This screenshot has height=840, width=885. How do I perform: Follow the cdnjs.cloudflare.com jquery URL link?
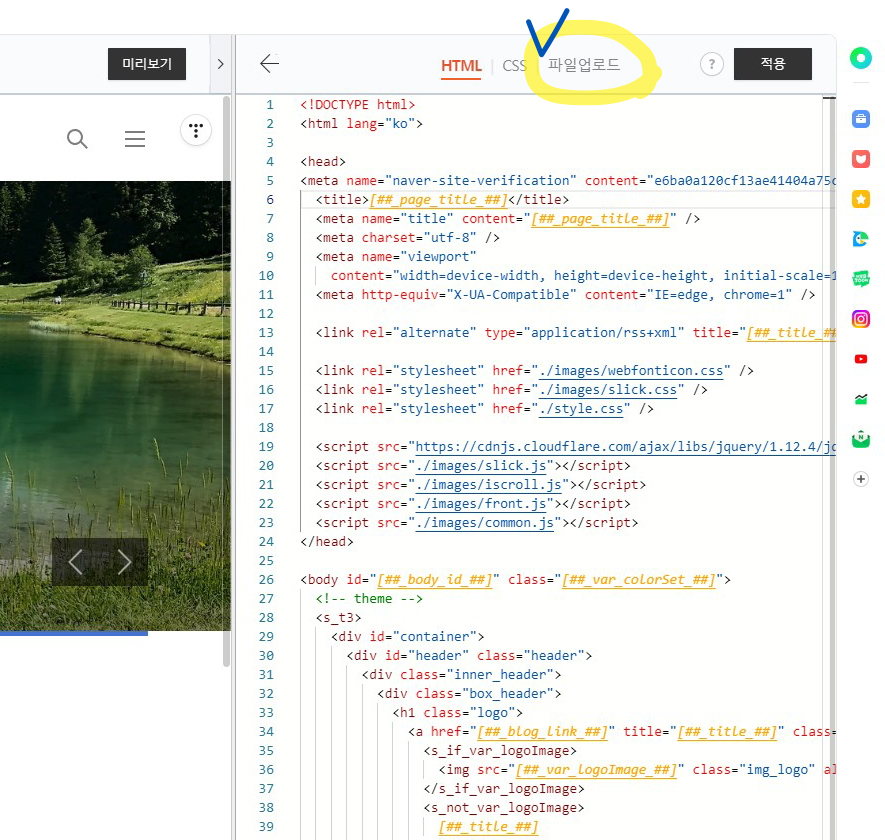tap(625, 447)
